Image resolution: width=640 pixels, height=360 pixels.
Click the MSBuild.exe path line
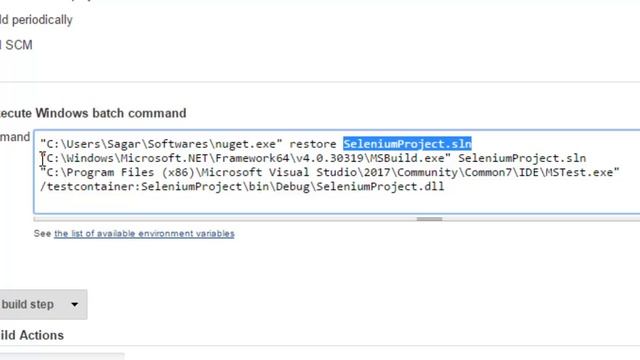coord(313,158)
